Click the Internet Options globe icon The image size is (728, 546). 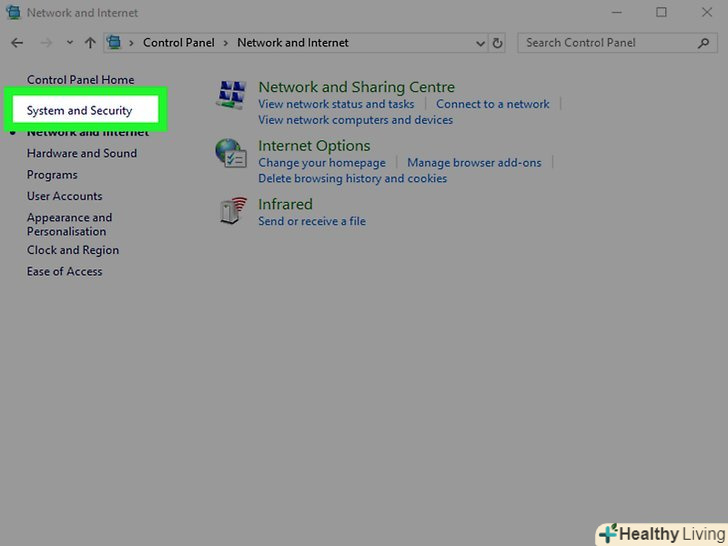[x=231, y=154]
